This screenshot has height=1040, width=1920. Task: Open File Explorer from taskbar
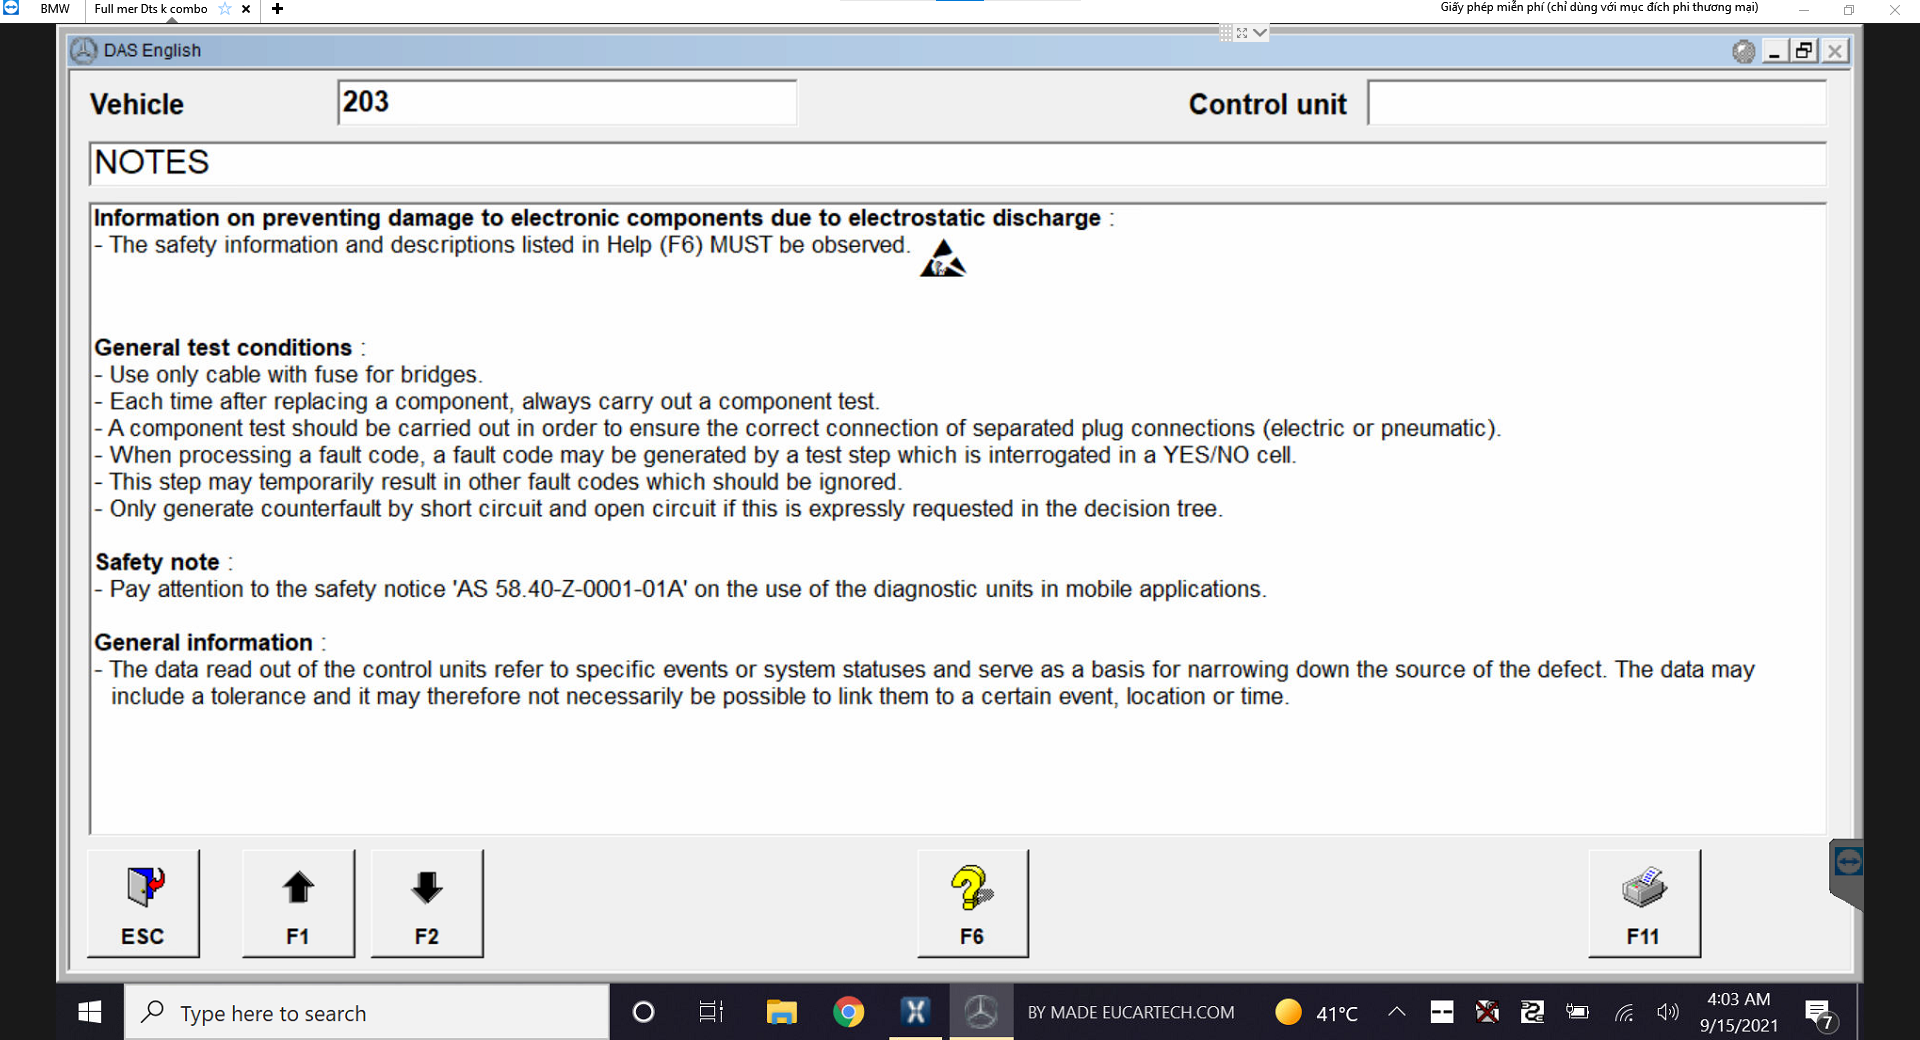click(781, 1012)
